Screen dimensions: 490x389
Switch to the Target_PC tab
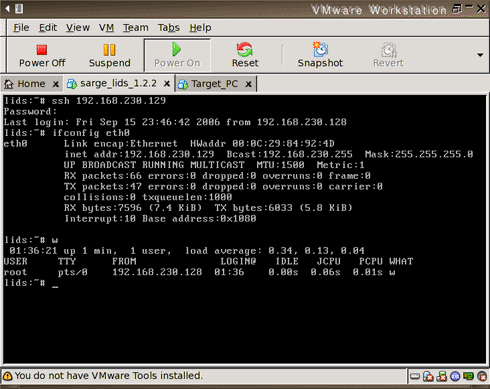pyautogui.click(x=215, y=84)
